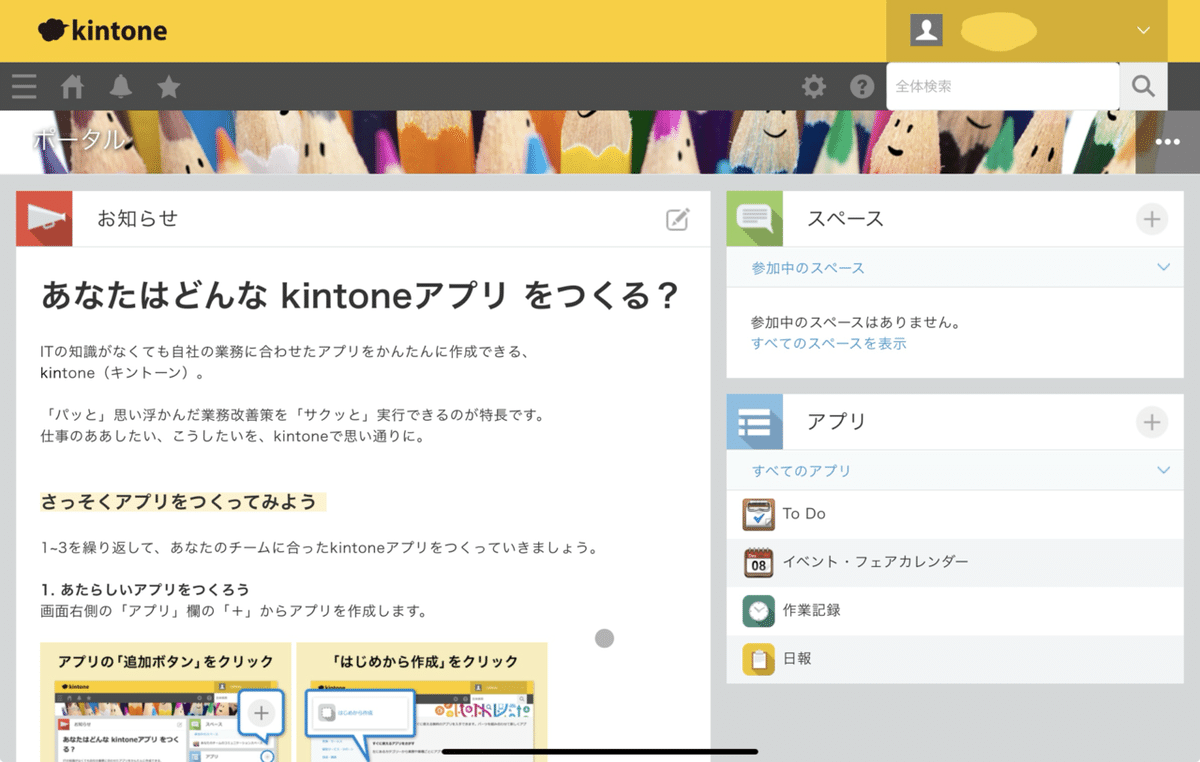Open the help question mark icon

(x=862, y=87)
